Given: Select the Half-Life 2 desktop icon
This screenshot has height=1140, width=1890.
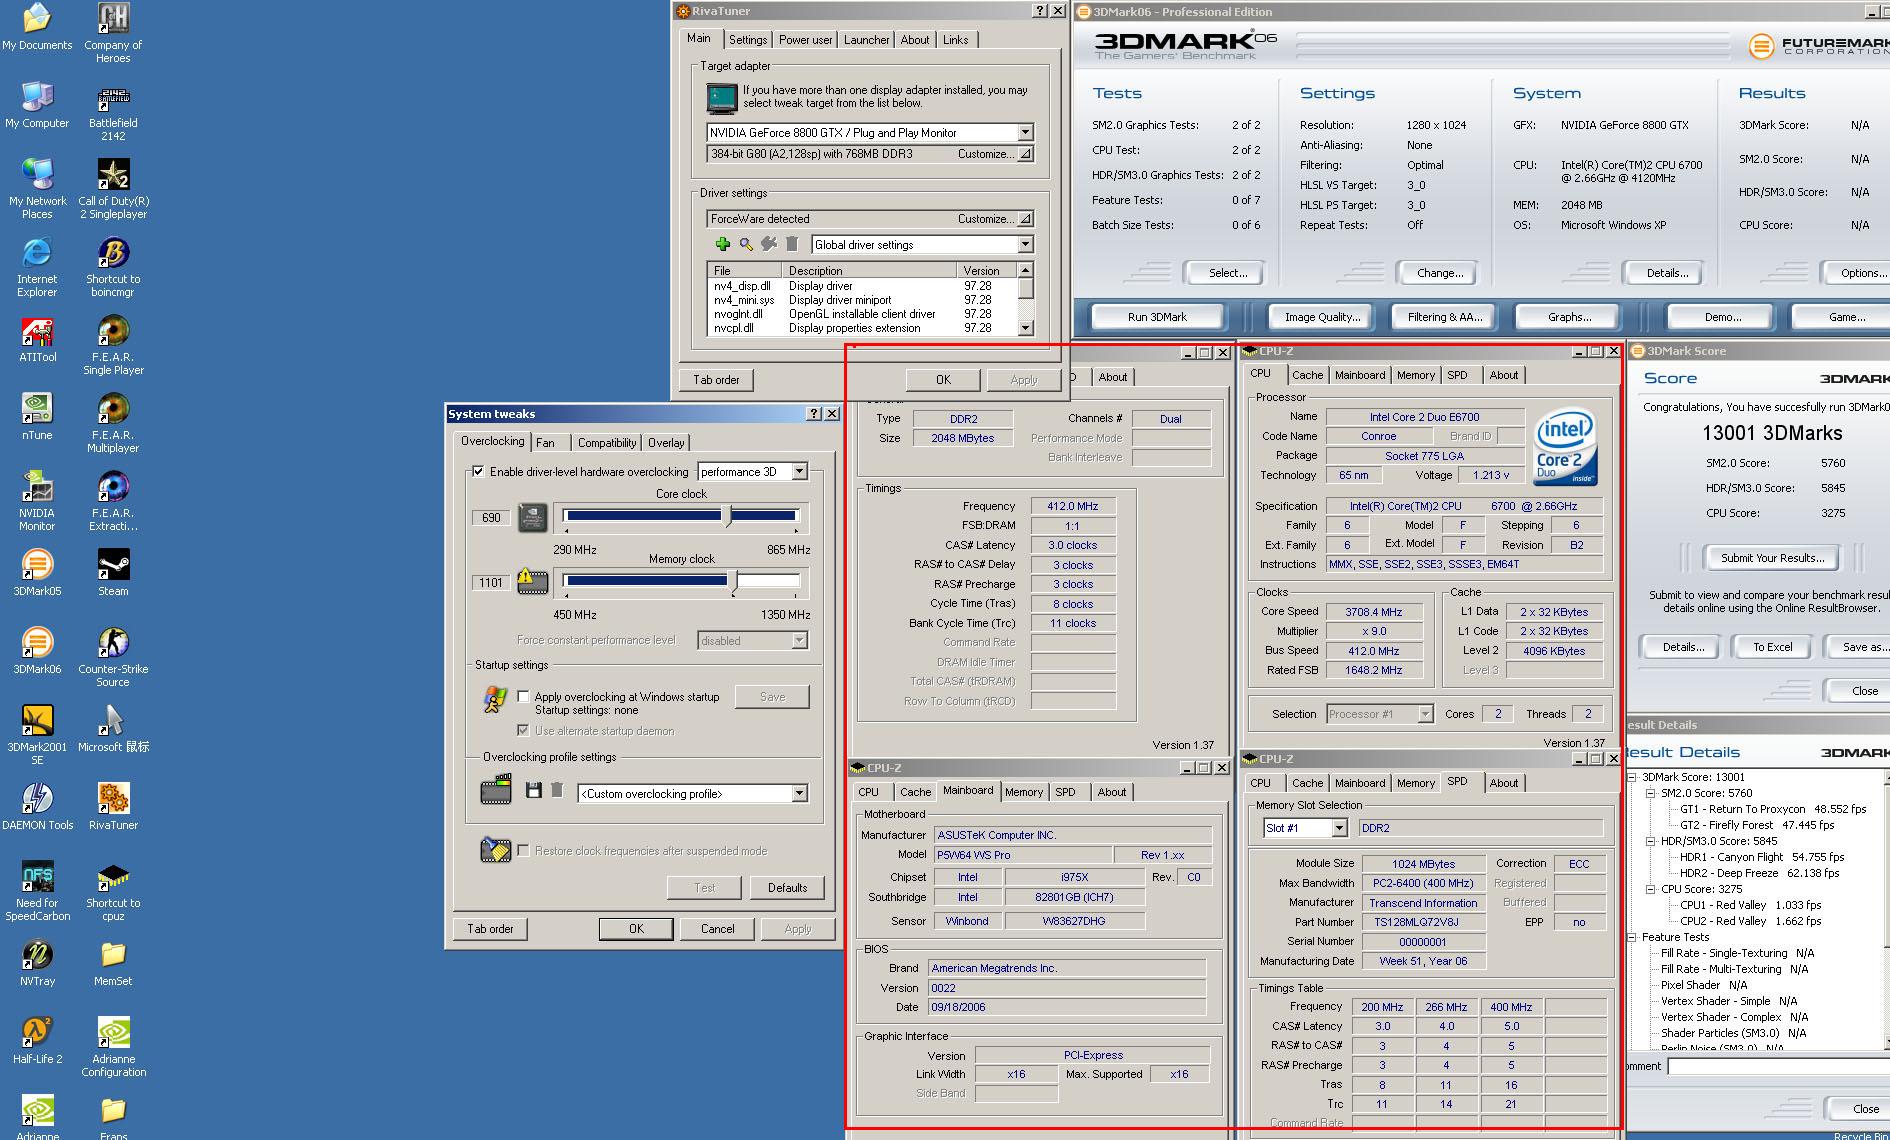Looking at the screenshot, I should 37,1042.
